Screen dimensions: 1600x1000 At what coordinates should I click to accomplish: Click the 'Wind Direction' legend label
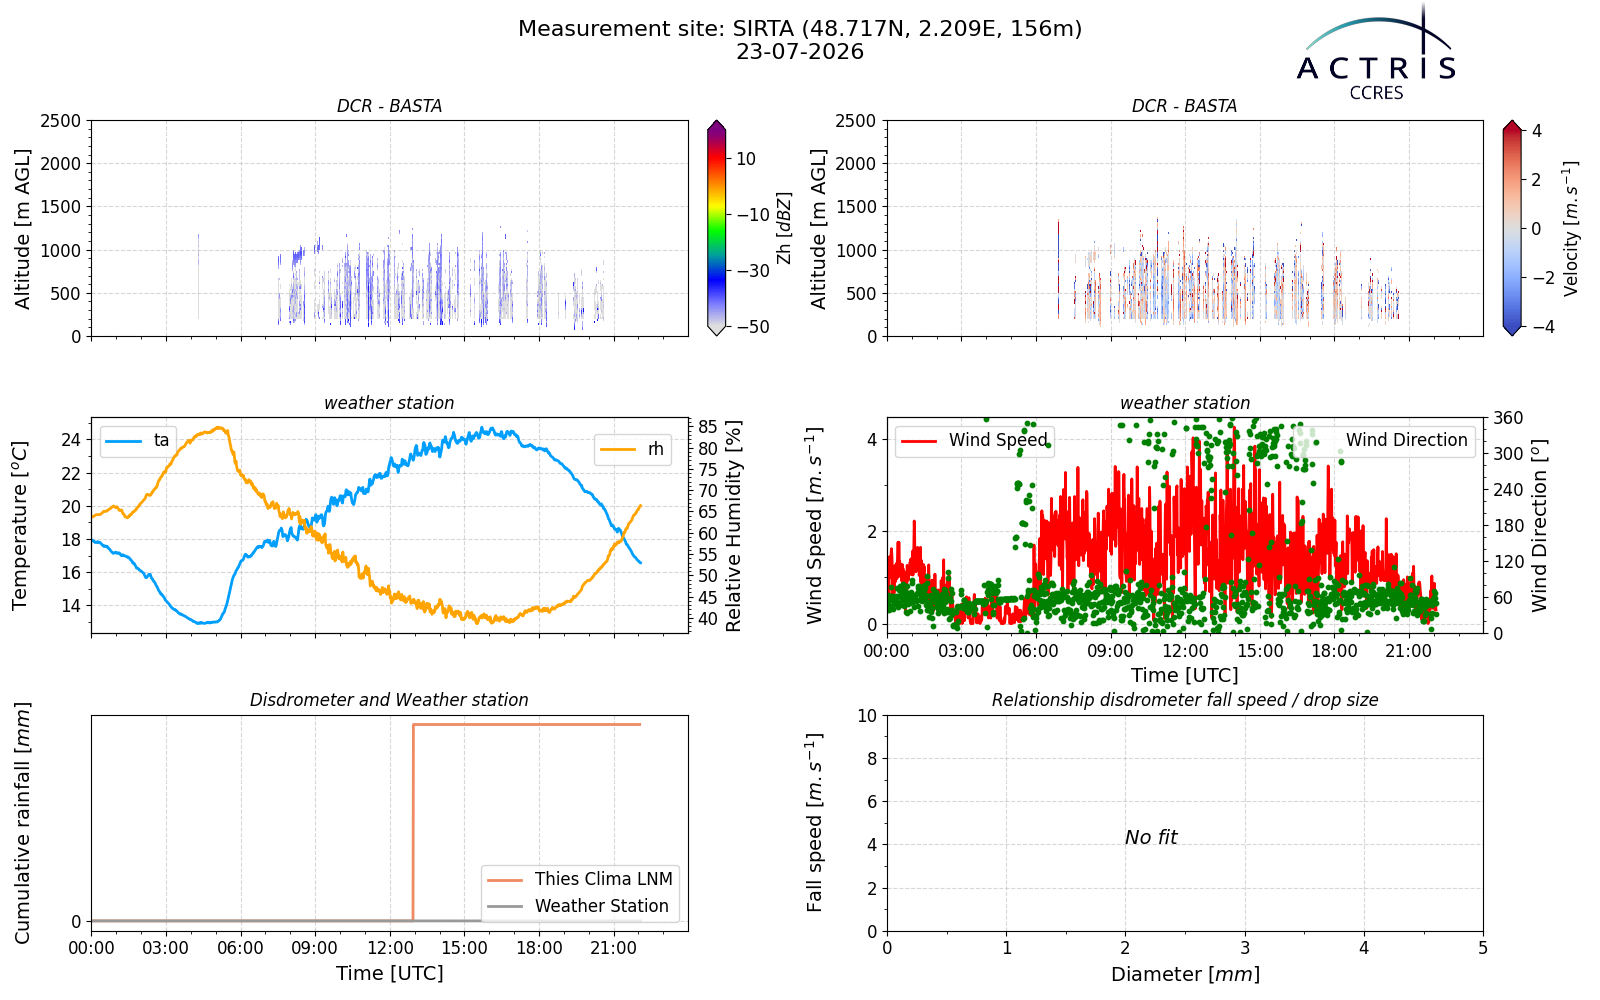tap(1407, 440)
